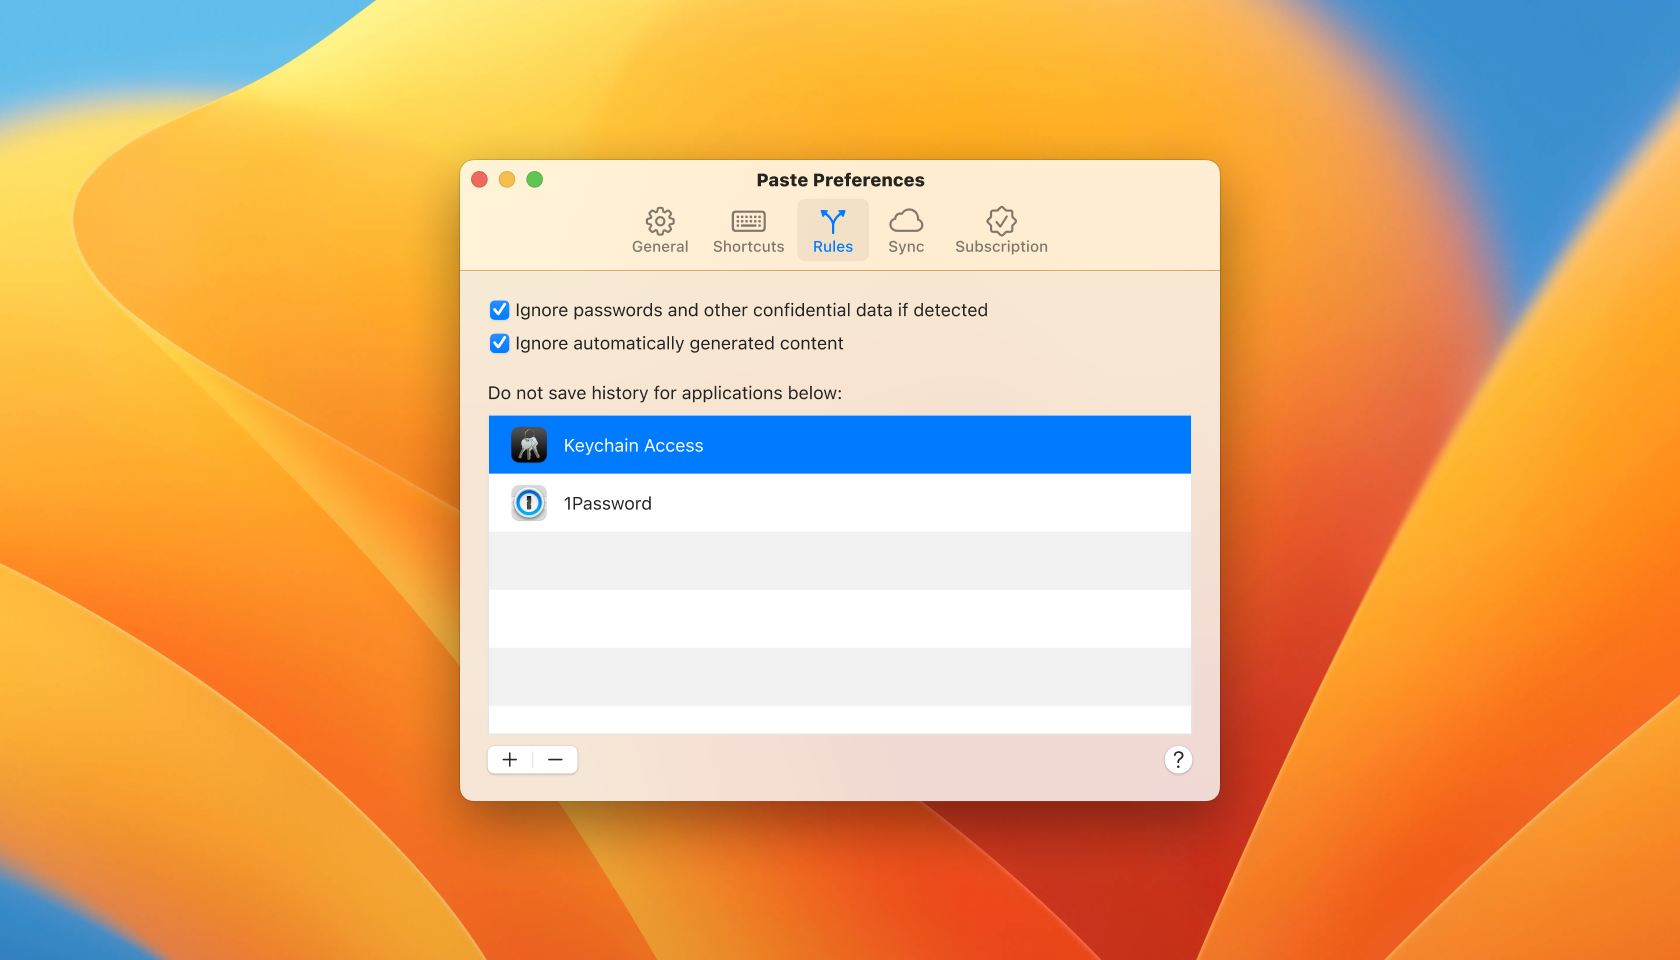Minimize the Paste Preferences window
This screenshot has height=960, width=1680.
click(507, 179)
